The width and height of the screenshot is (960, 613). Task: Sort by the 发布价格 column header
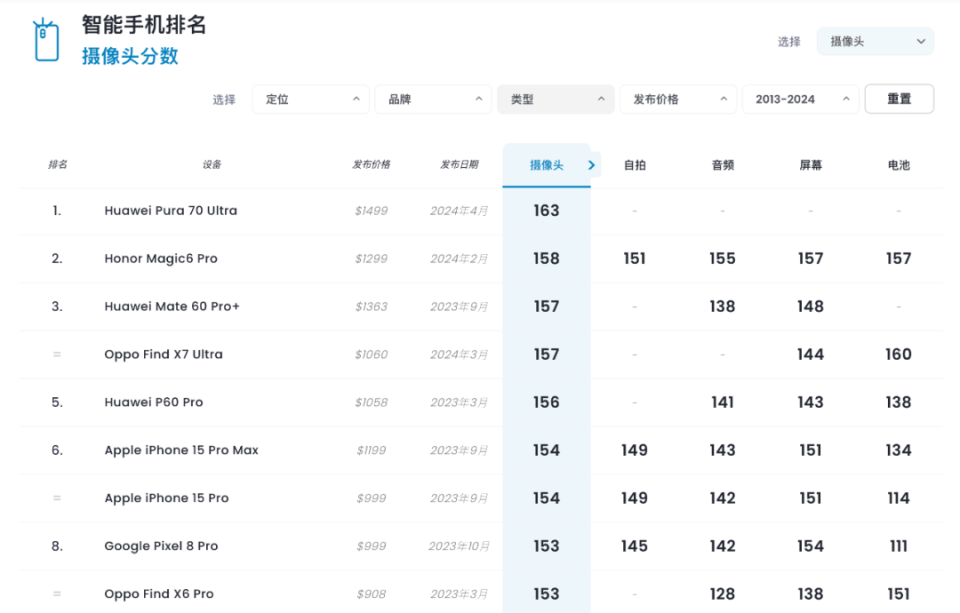coord(371,165)
